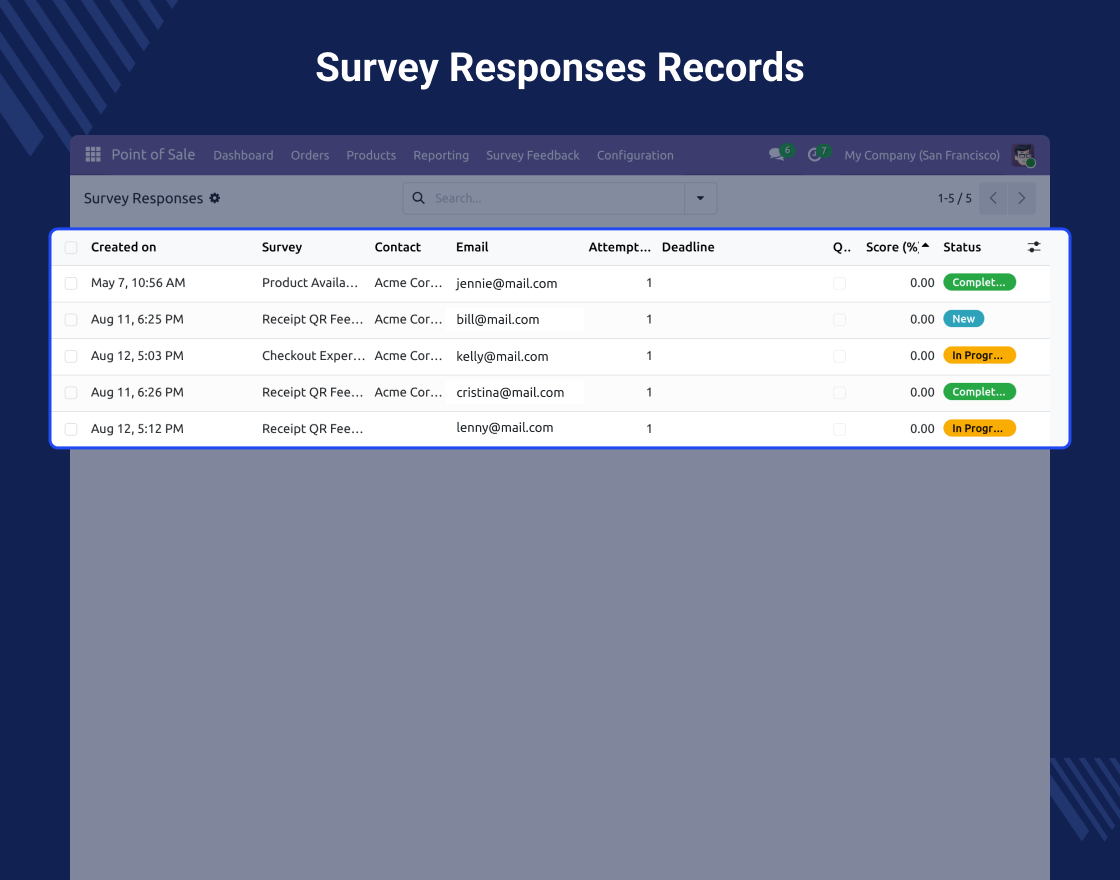Click the Checkout Exper... survey cell

pos(314,356)
